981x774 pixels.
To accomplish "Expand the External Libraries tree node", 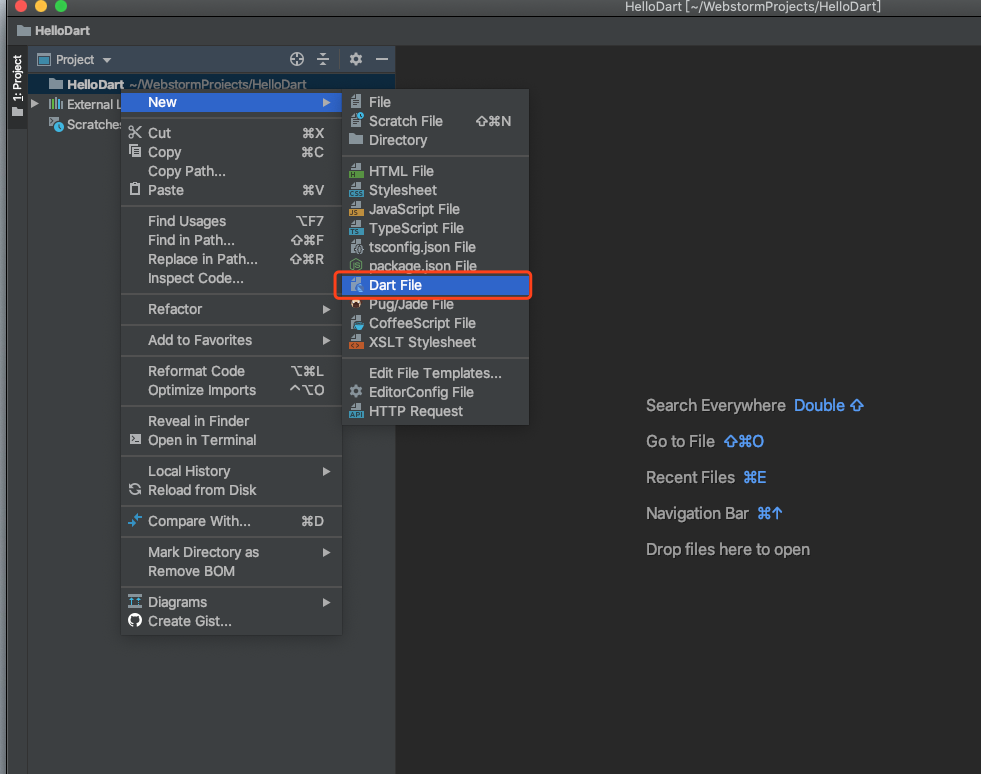I will point(35,104).
